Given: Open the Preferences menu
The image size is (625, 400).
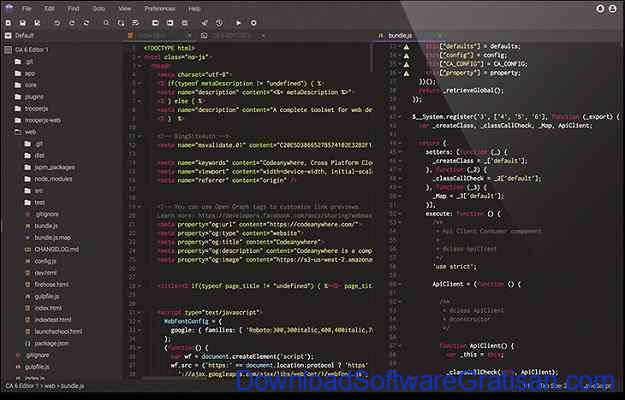Looking at the screenshot, I should tap(159, 8).
